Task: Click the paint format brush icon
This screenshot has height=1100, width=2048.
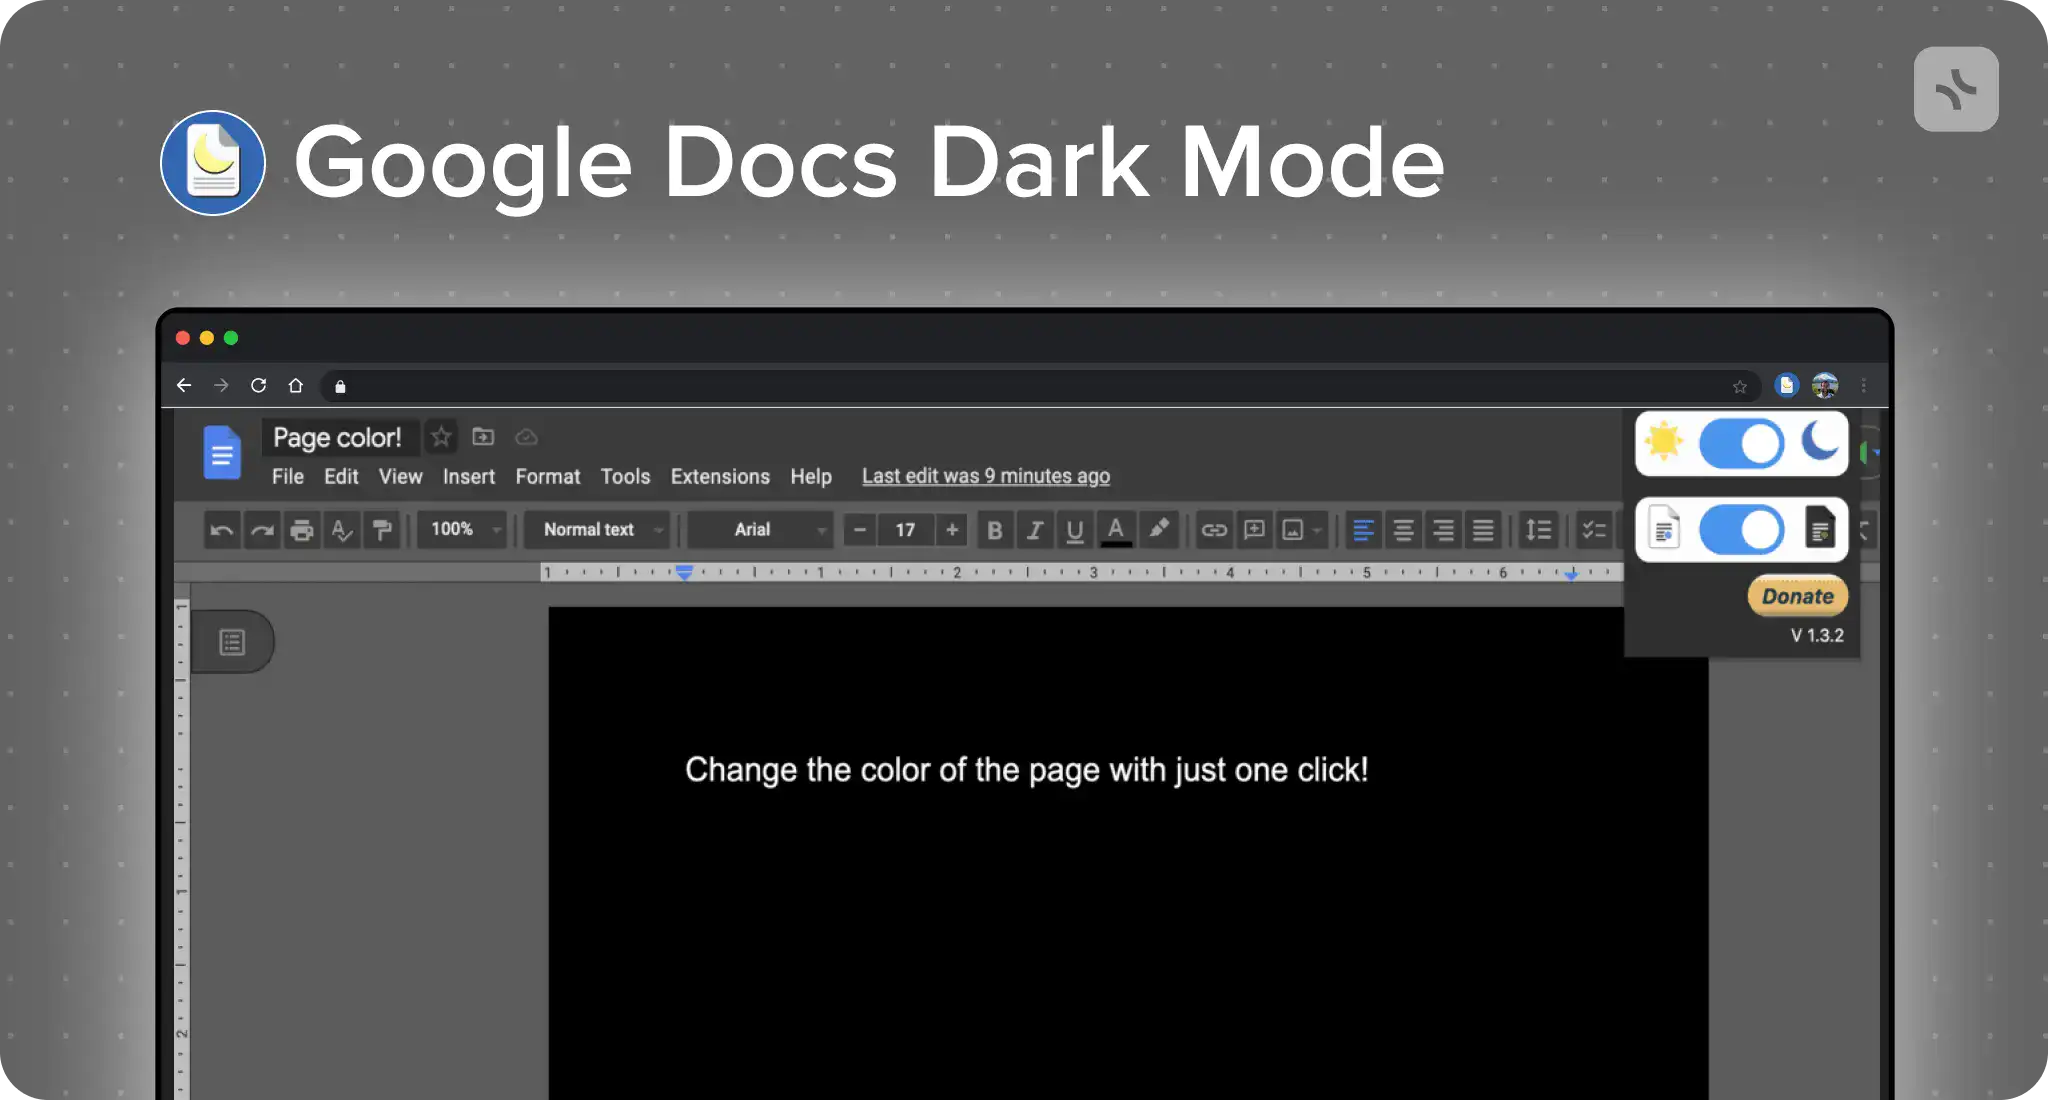Action: point(383,528)
